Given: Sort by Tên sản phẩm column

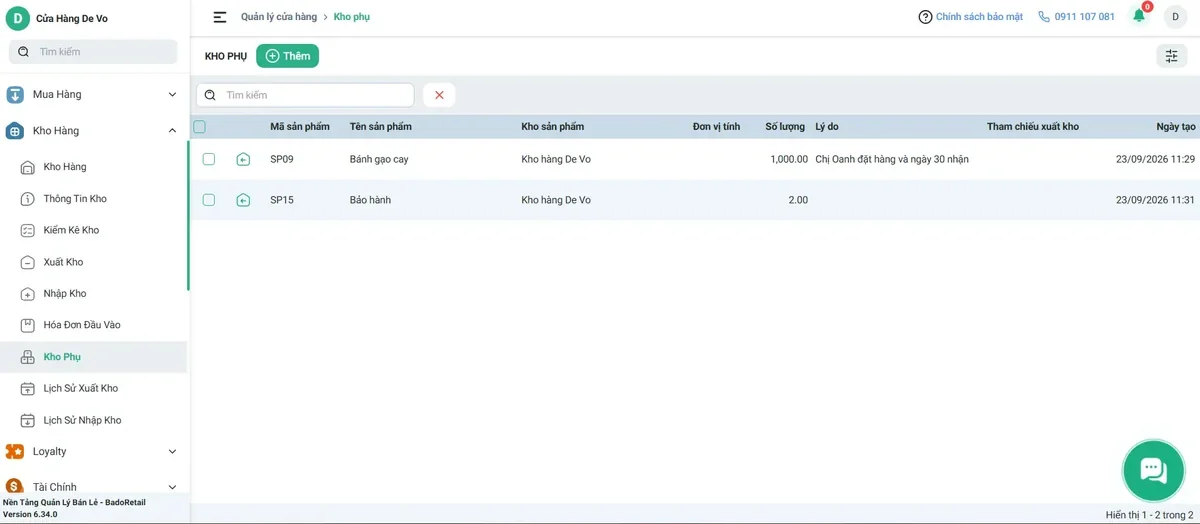Looking at the screenshot, I should point(381,127).
